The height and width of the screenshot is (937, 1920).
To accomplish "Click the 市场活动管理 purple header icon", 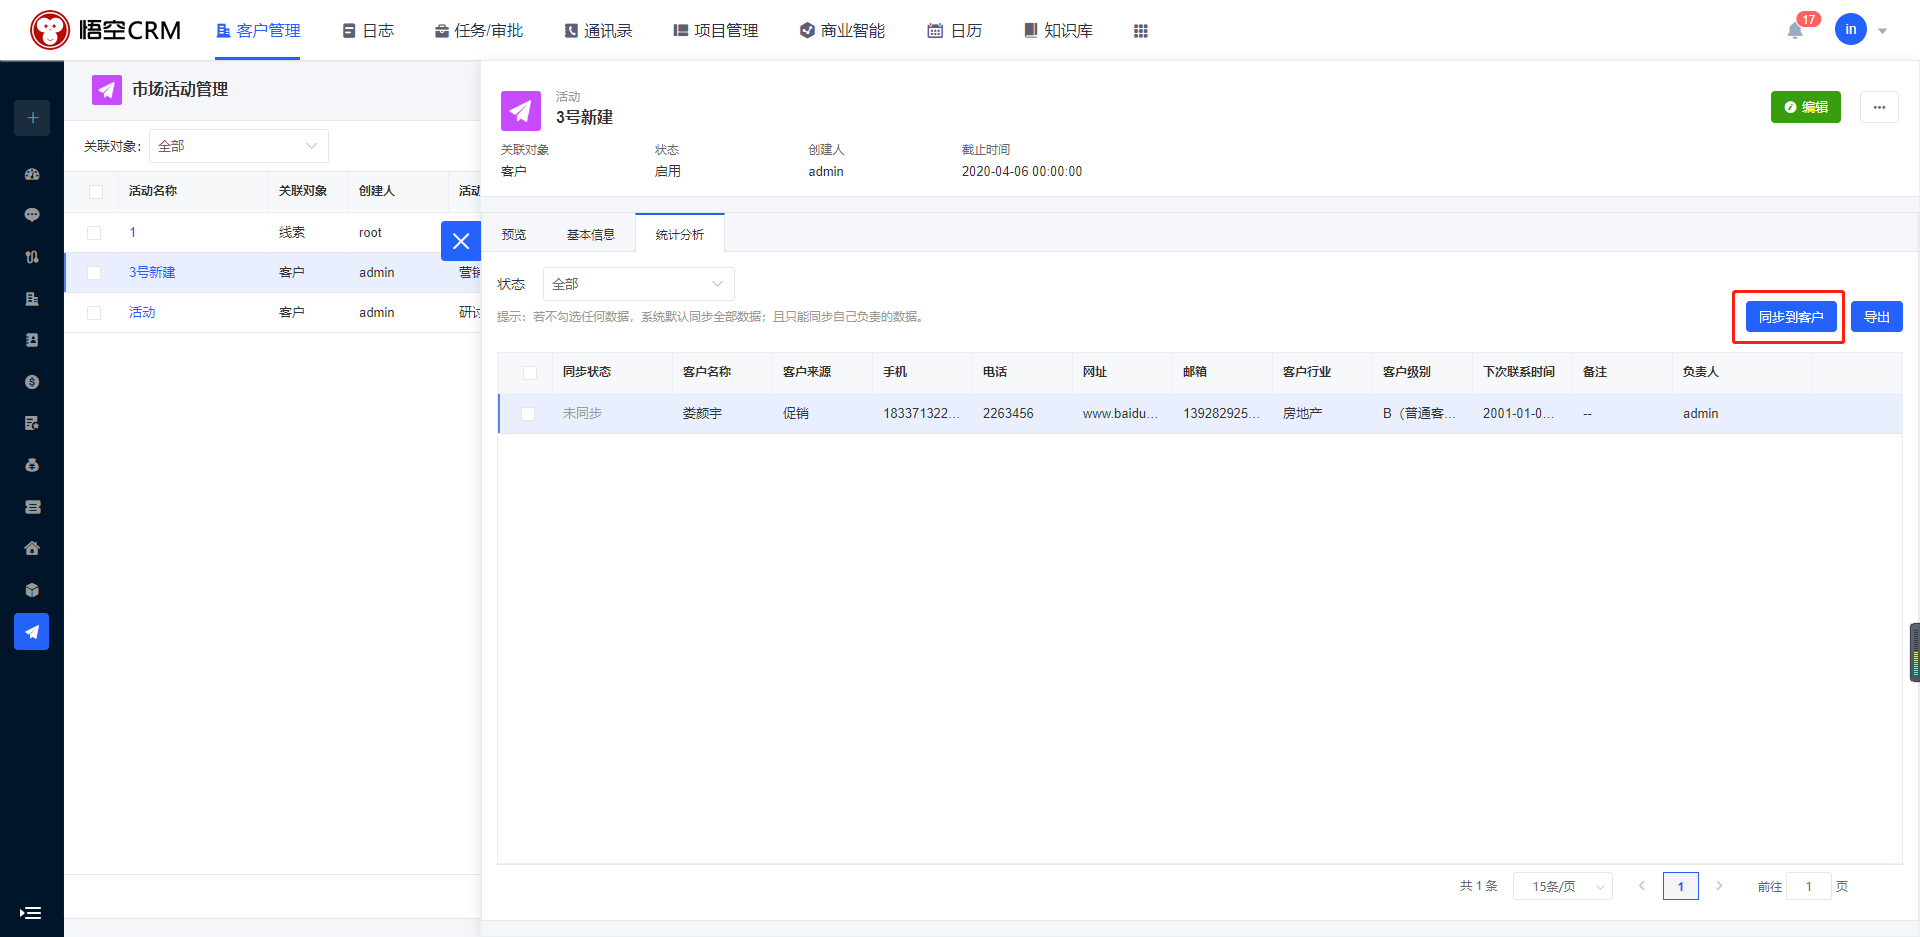I will 107,90.
